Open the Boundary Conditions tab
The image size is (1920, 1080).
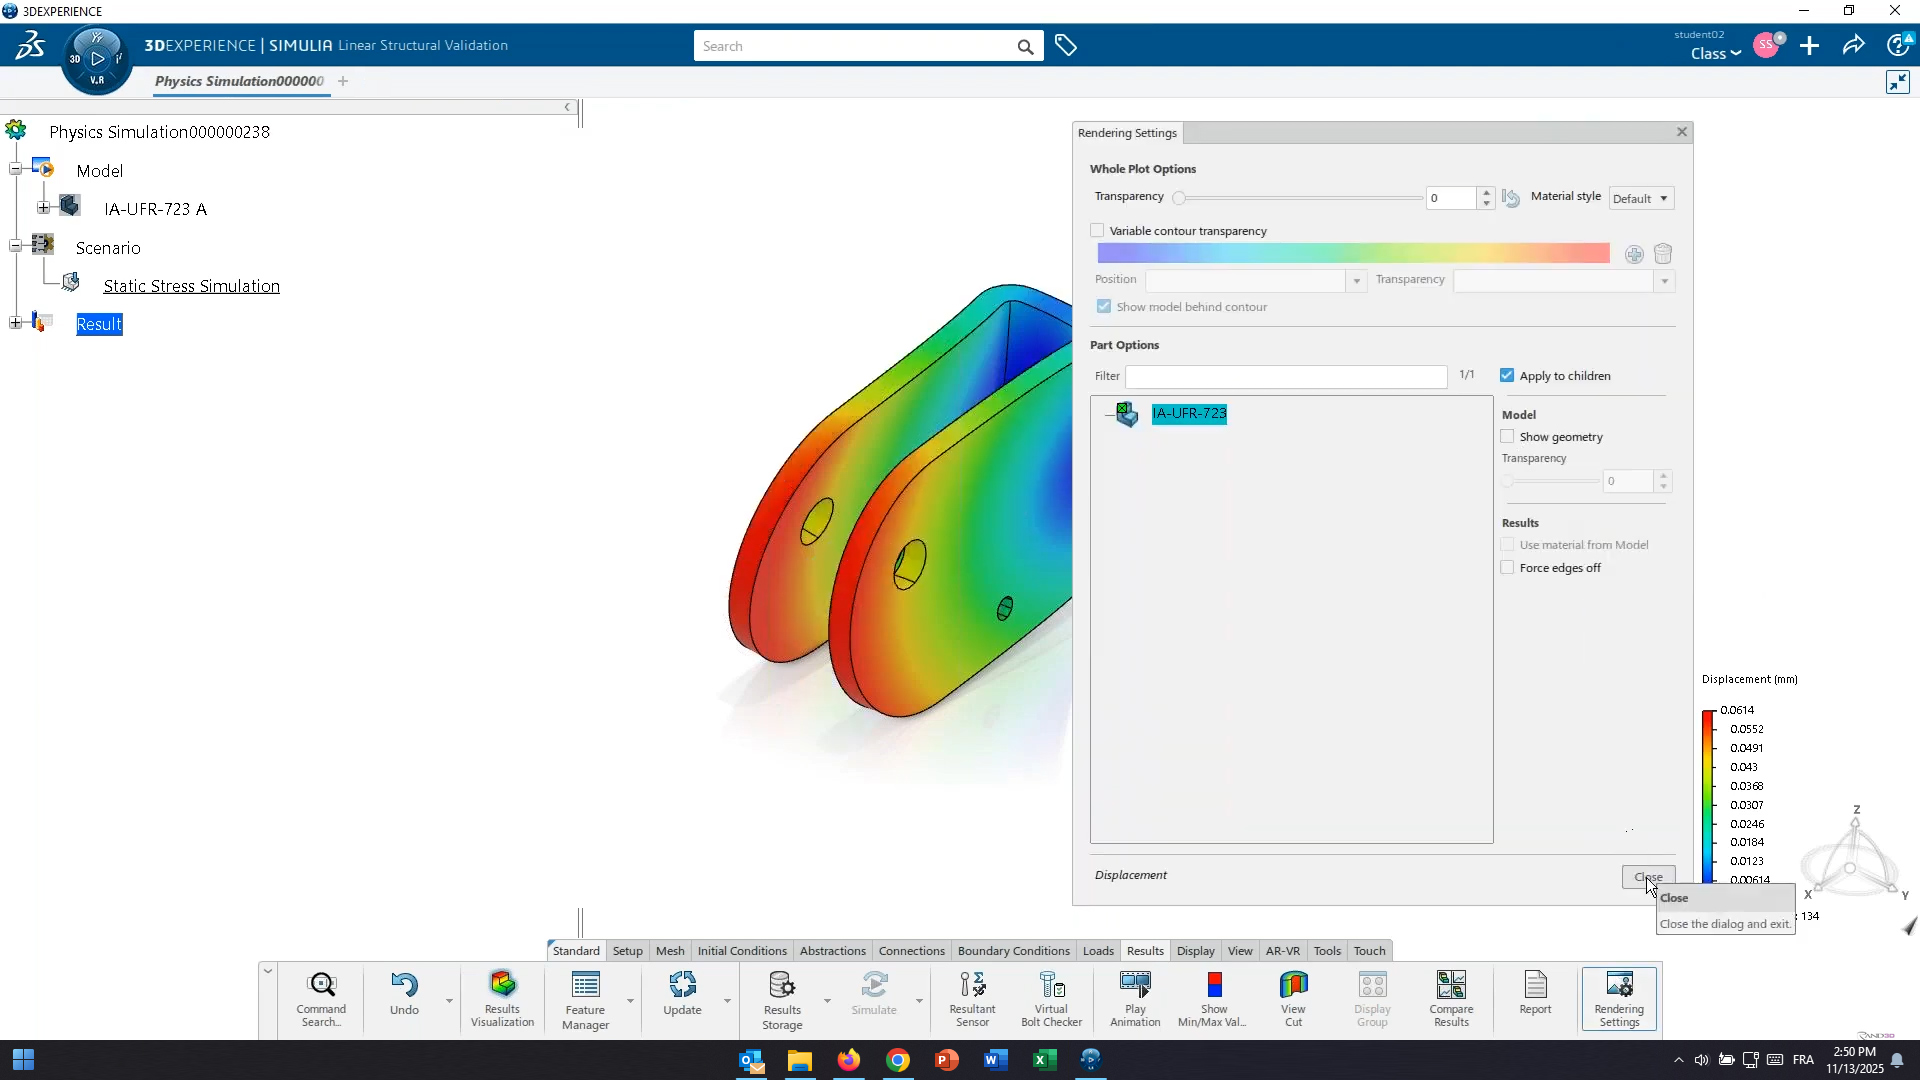(x=1012, y=950)
